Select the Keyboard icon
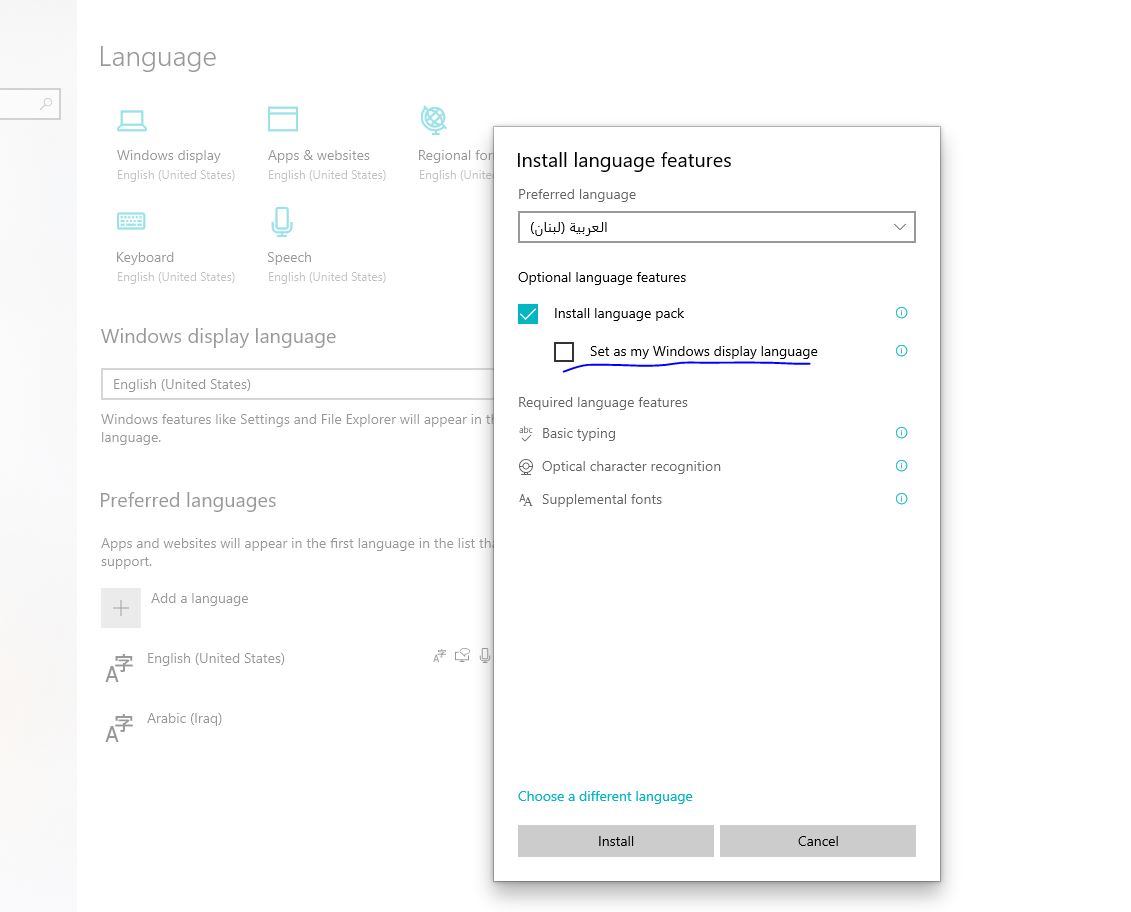This screenshot has width=1131, height=912. pos(131,221)
